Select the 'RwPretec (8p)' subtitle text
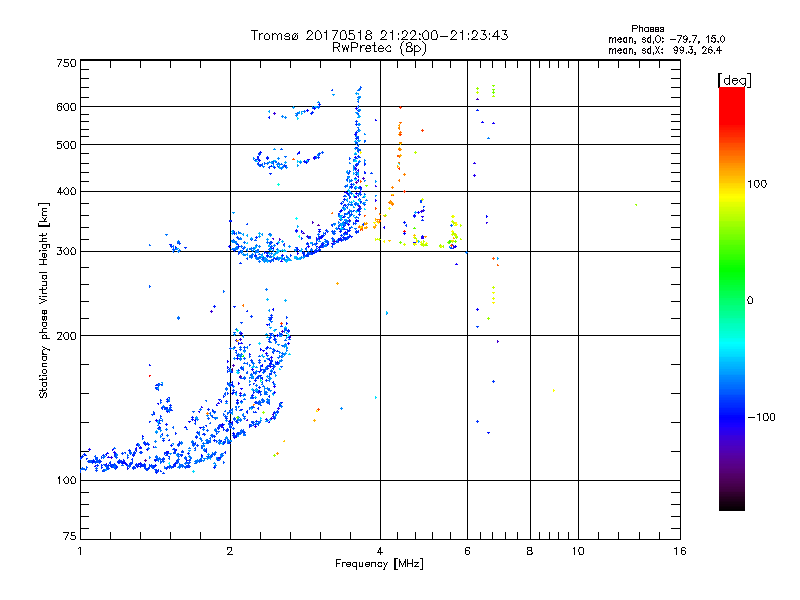The width and height of the screenshot is (800, 600). point(379,48)
